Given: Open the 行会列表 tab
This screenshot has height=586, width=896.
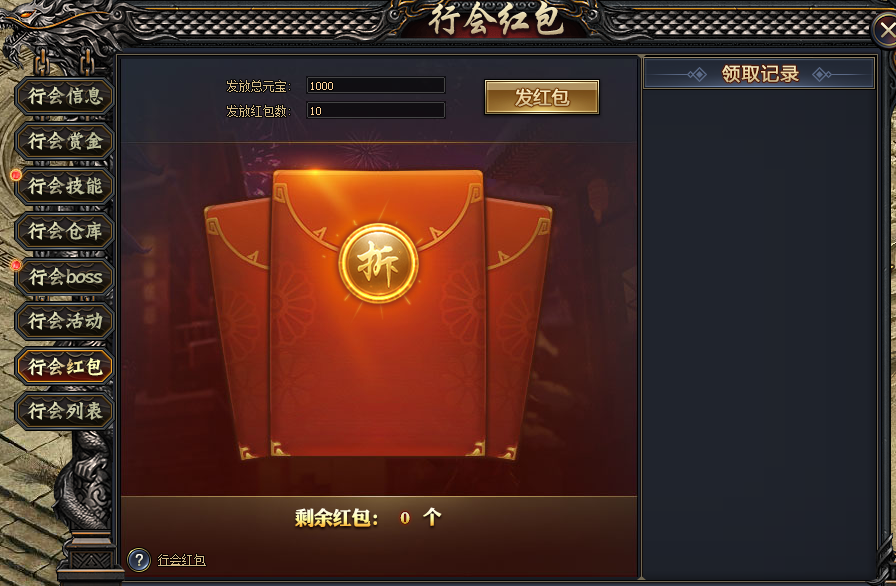Looking at the screenshot, I should pos(65,411).
